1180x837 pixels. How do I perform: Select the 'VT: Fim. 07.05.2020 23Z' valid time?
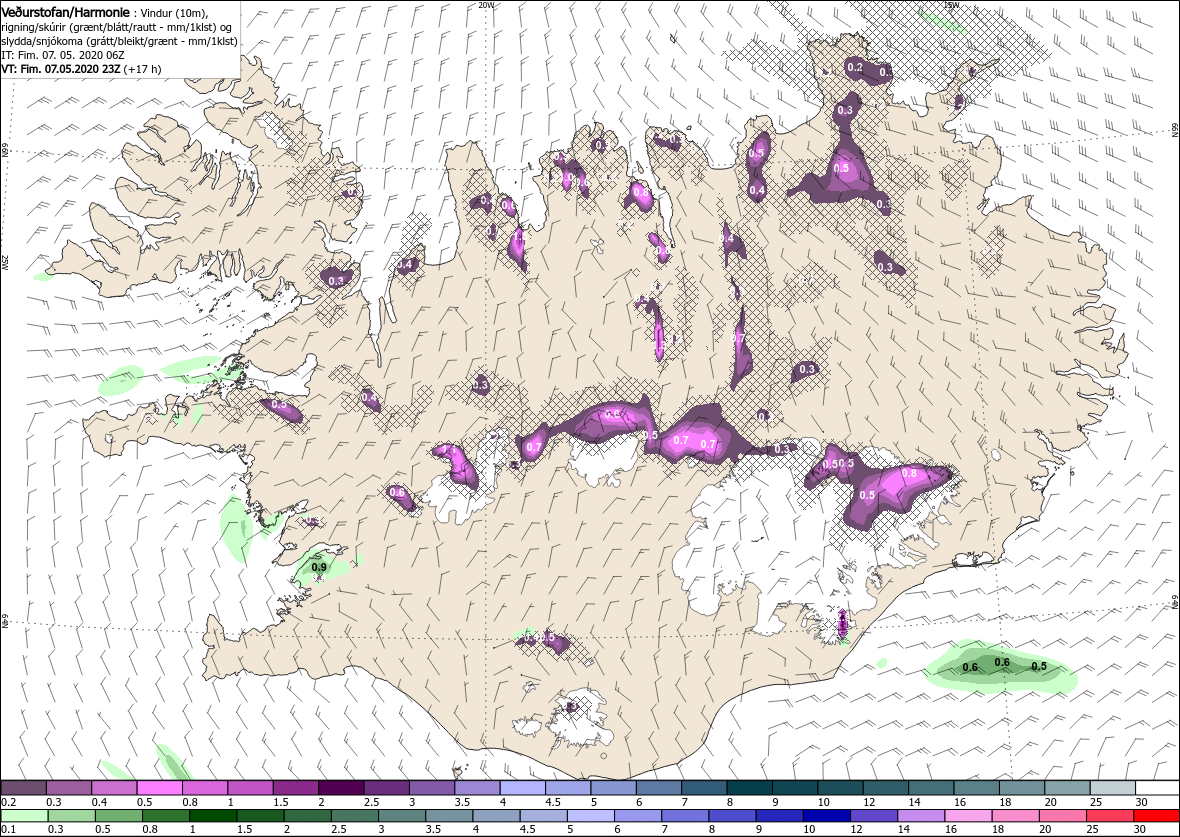59,69
